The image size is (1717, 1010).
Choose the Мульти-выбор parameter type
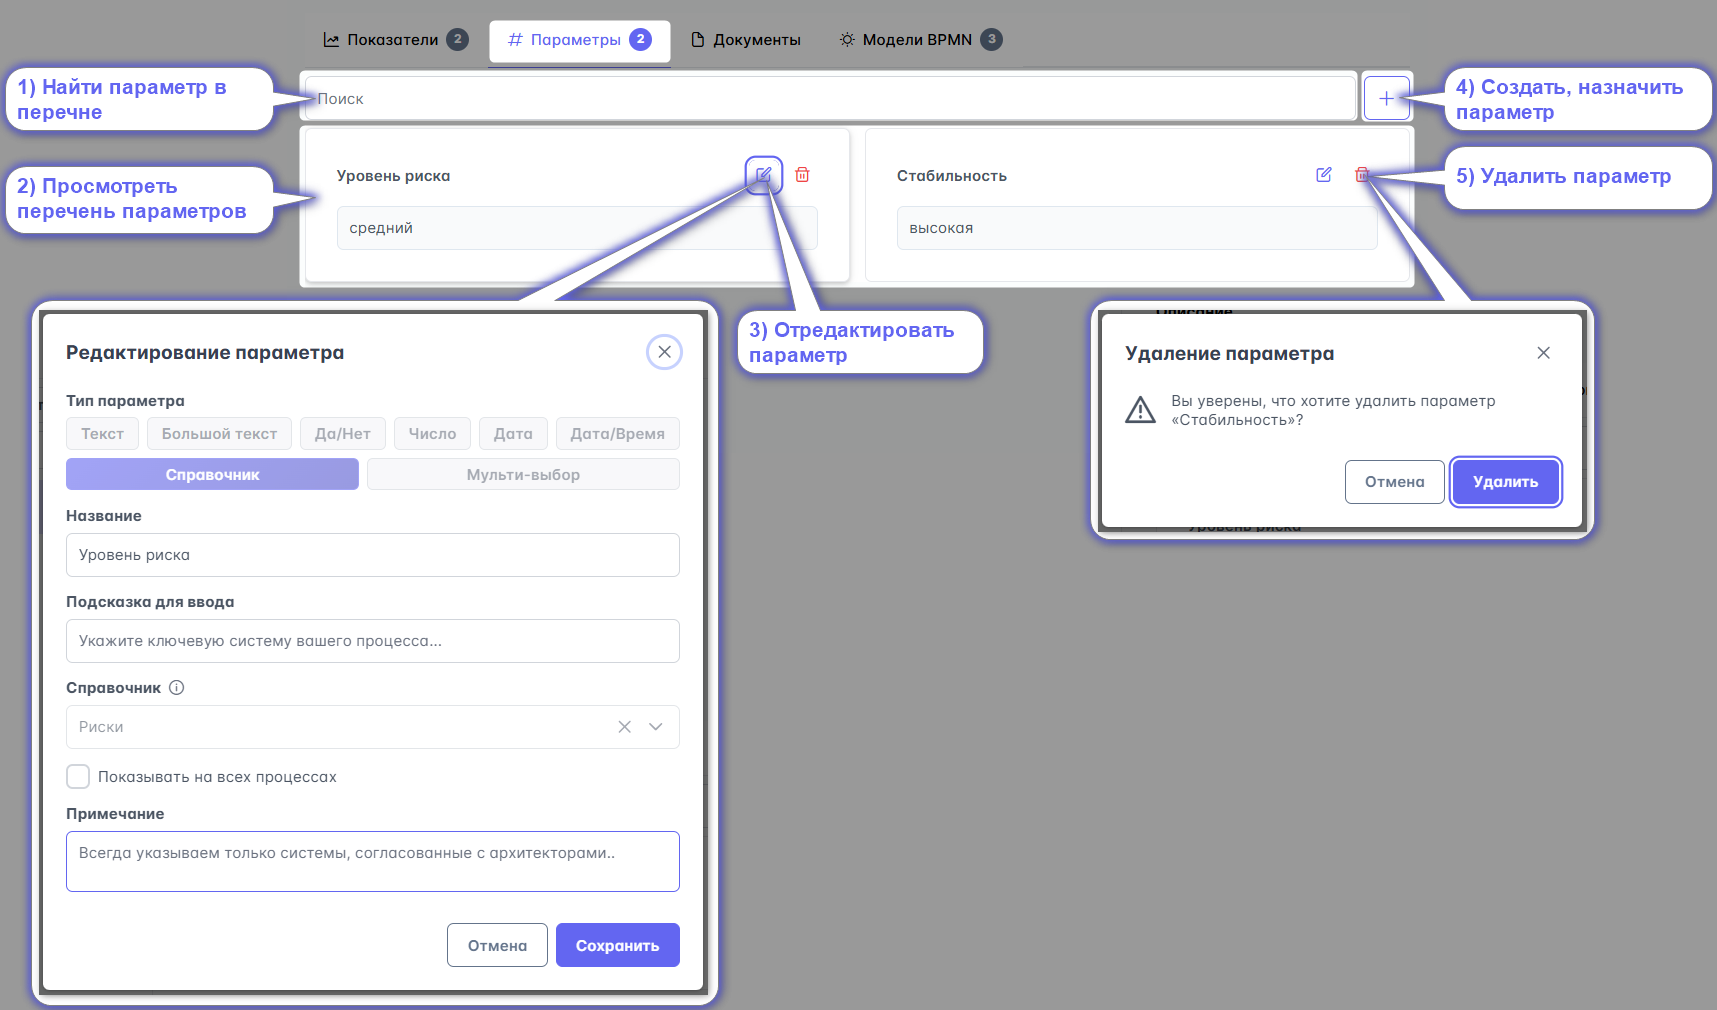(x=523, y=475)
